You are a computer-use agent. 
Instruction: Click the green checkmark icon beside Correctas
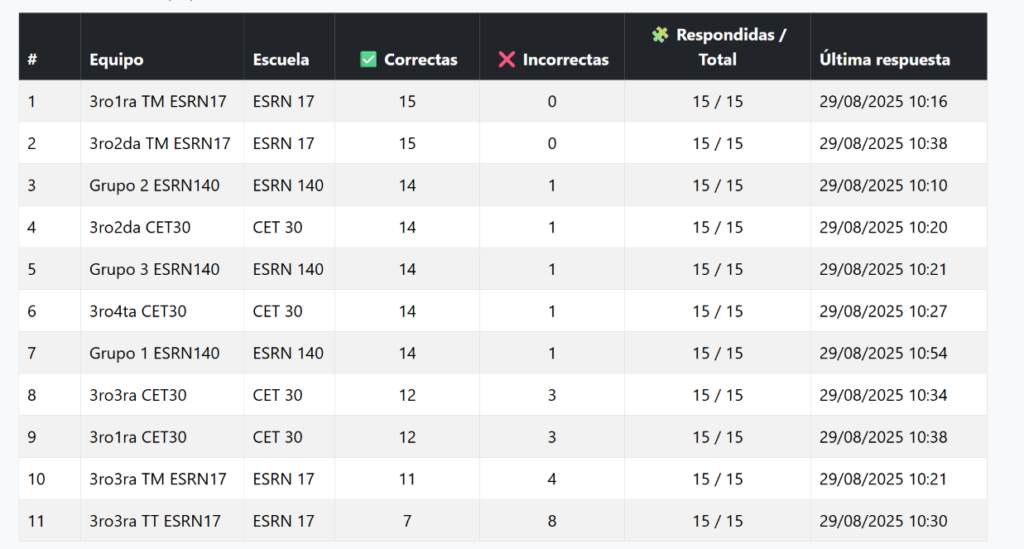coord(368,60)
